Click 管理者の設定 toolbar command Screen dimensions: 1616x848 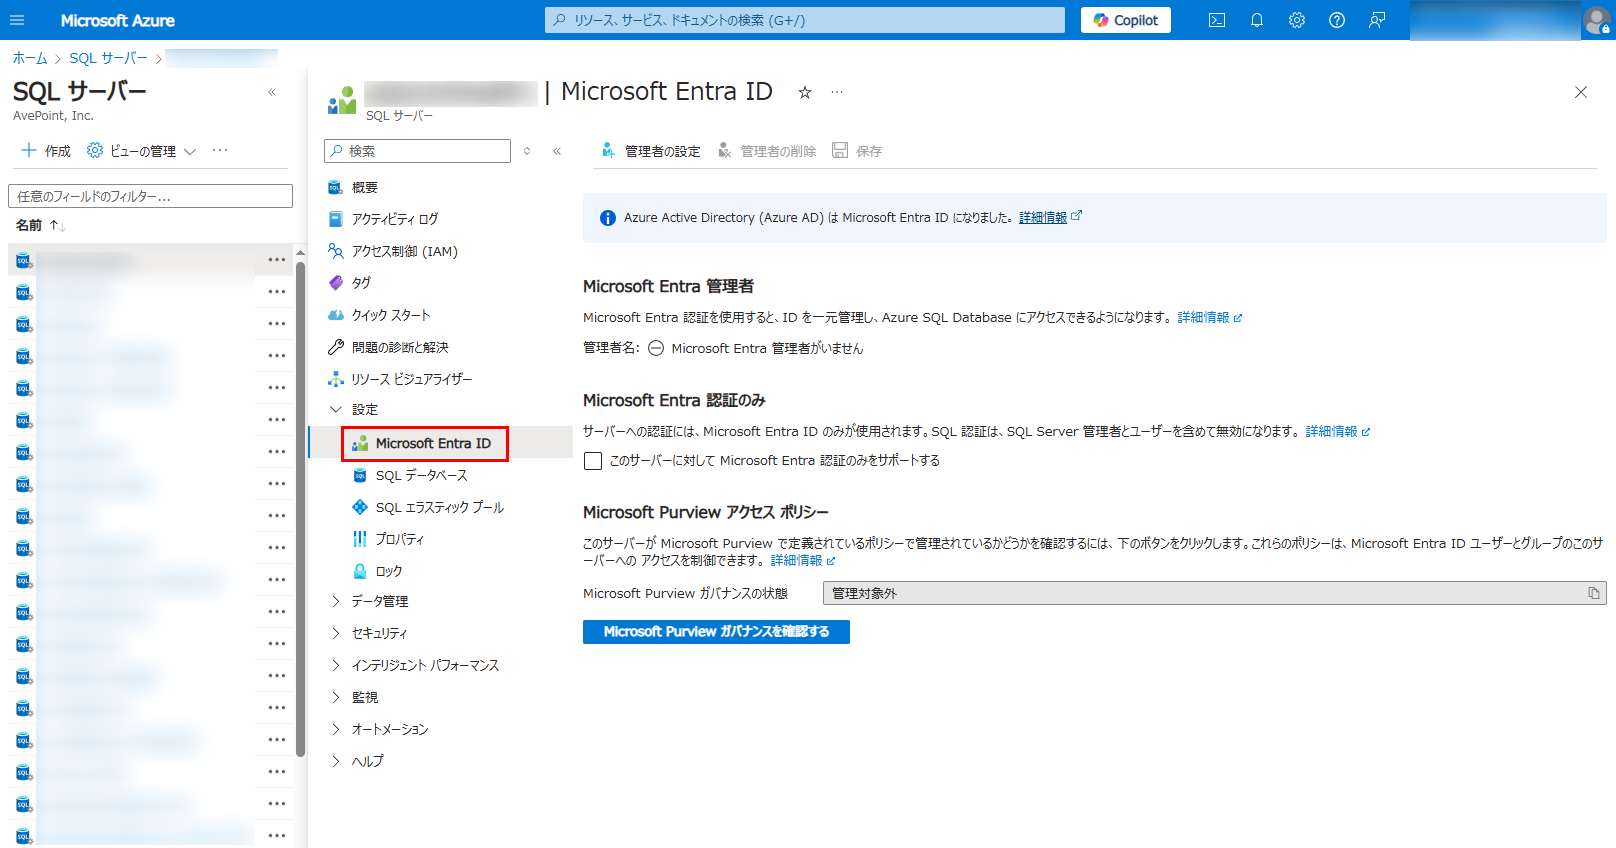click(x=650, y=151)
